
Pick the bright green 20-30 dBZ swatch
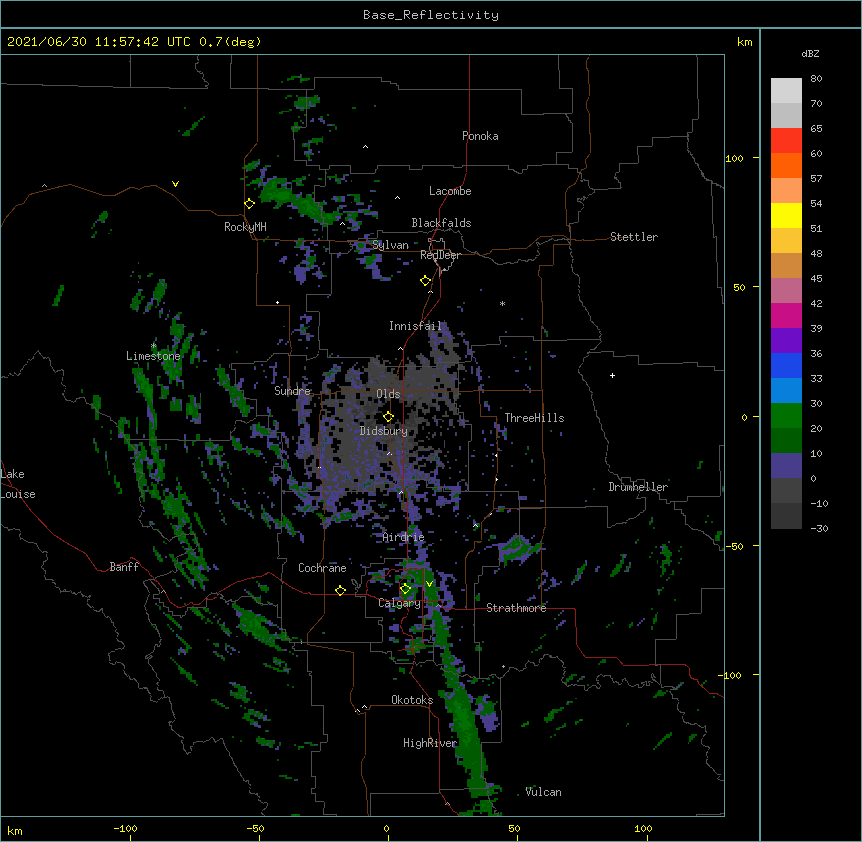[786, 416]
